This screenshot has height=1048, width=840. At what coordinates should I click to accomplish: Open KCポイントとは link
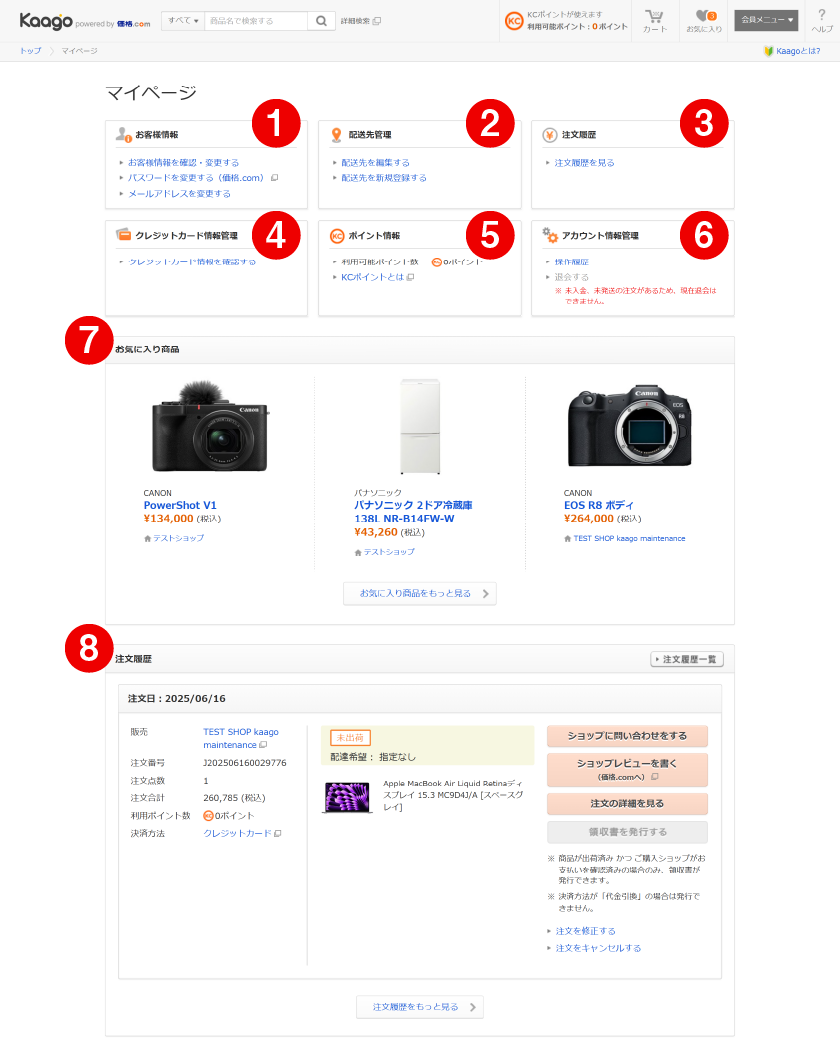point(372,277)
